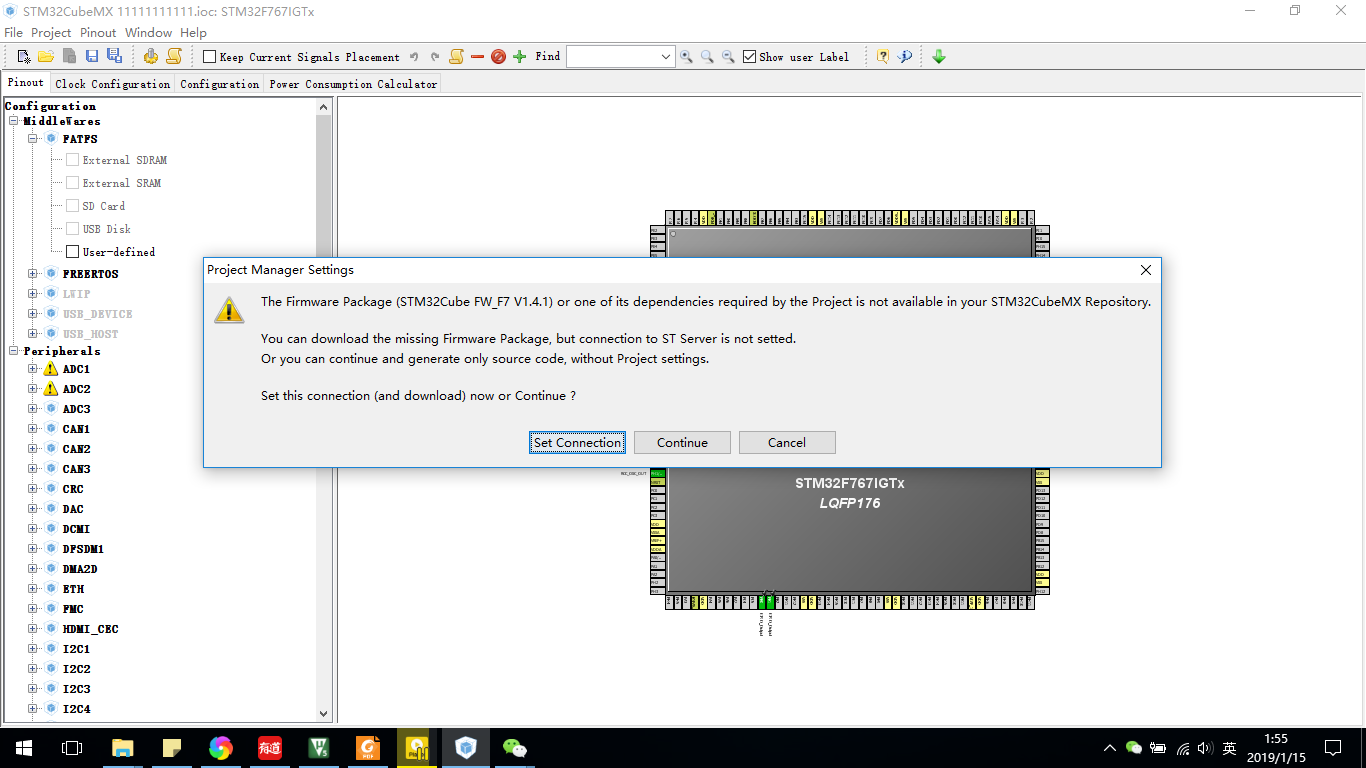Click the blue question speech-bubble icon
Viewport: 1366px width, 768px height.
click(905, 57)
